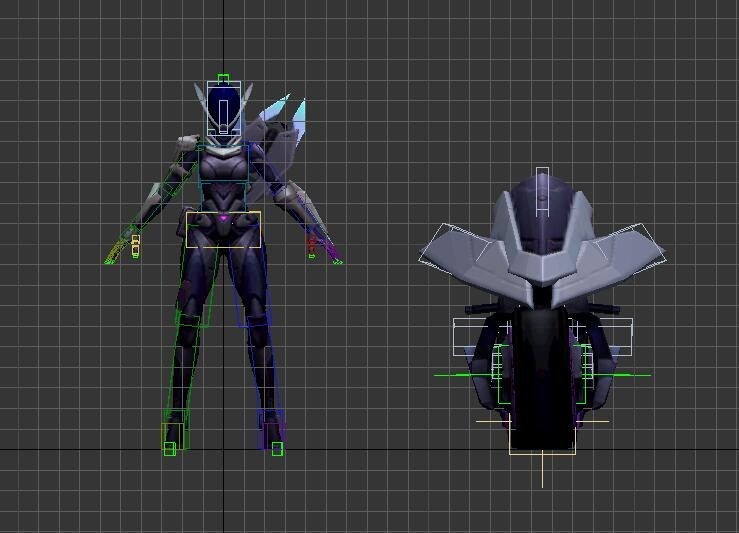Screen dimensions: 739x533
Task: Click the scene origin where dark axes cross
Action: tap(223, 449)
